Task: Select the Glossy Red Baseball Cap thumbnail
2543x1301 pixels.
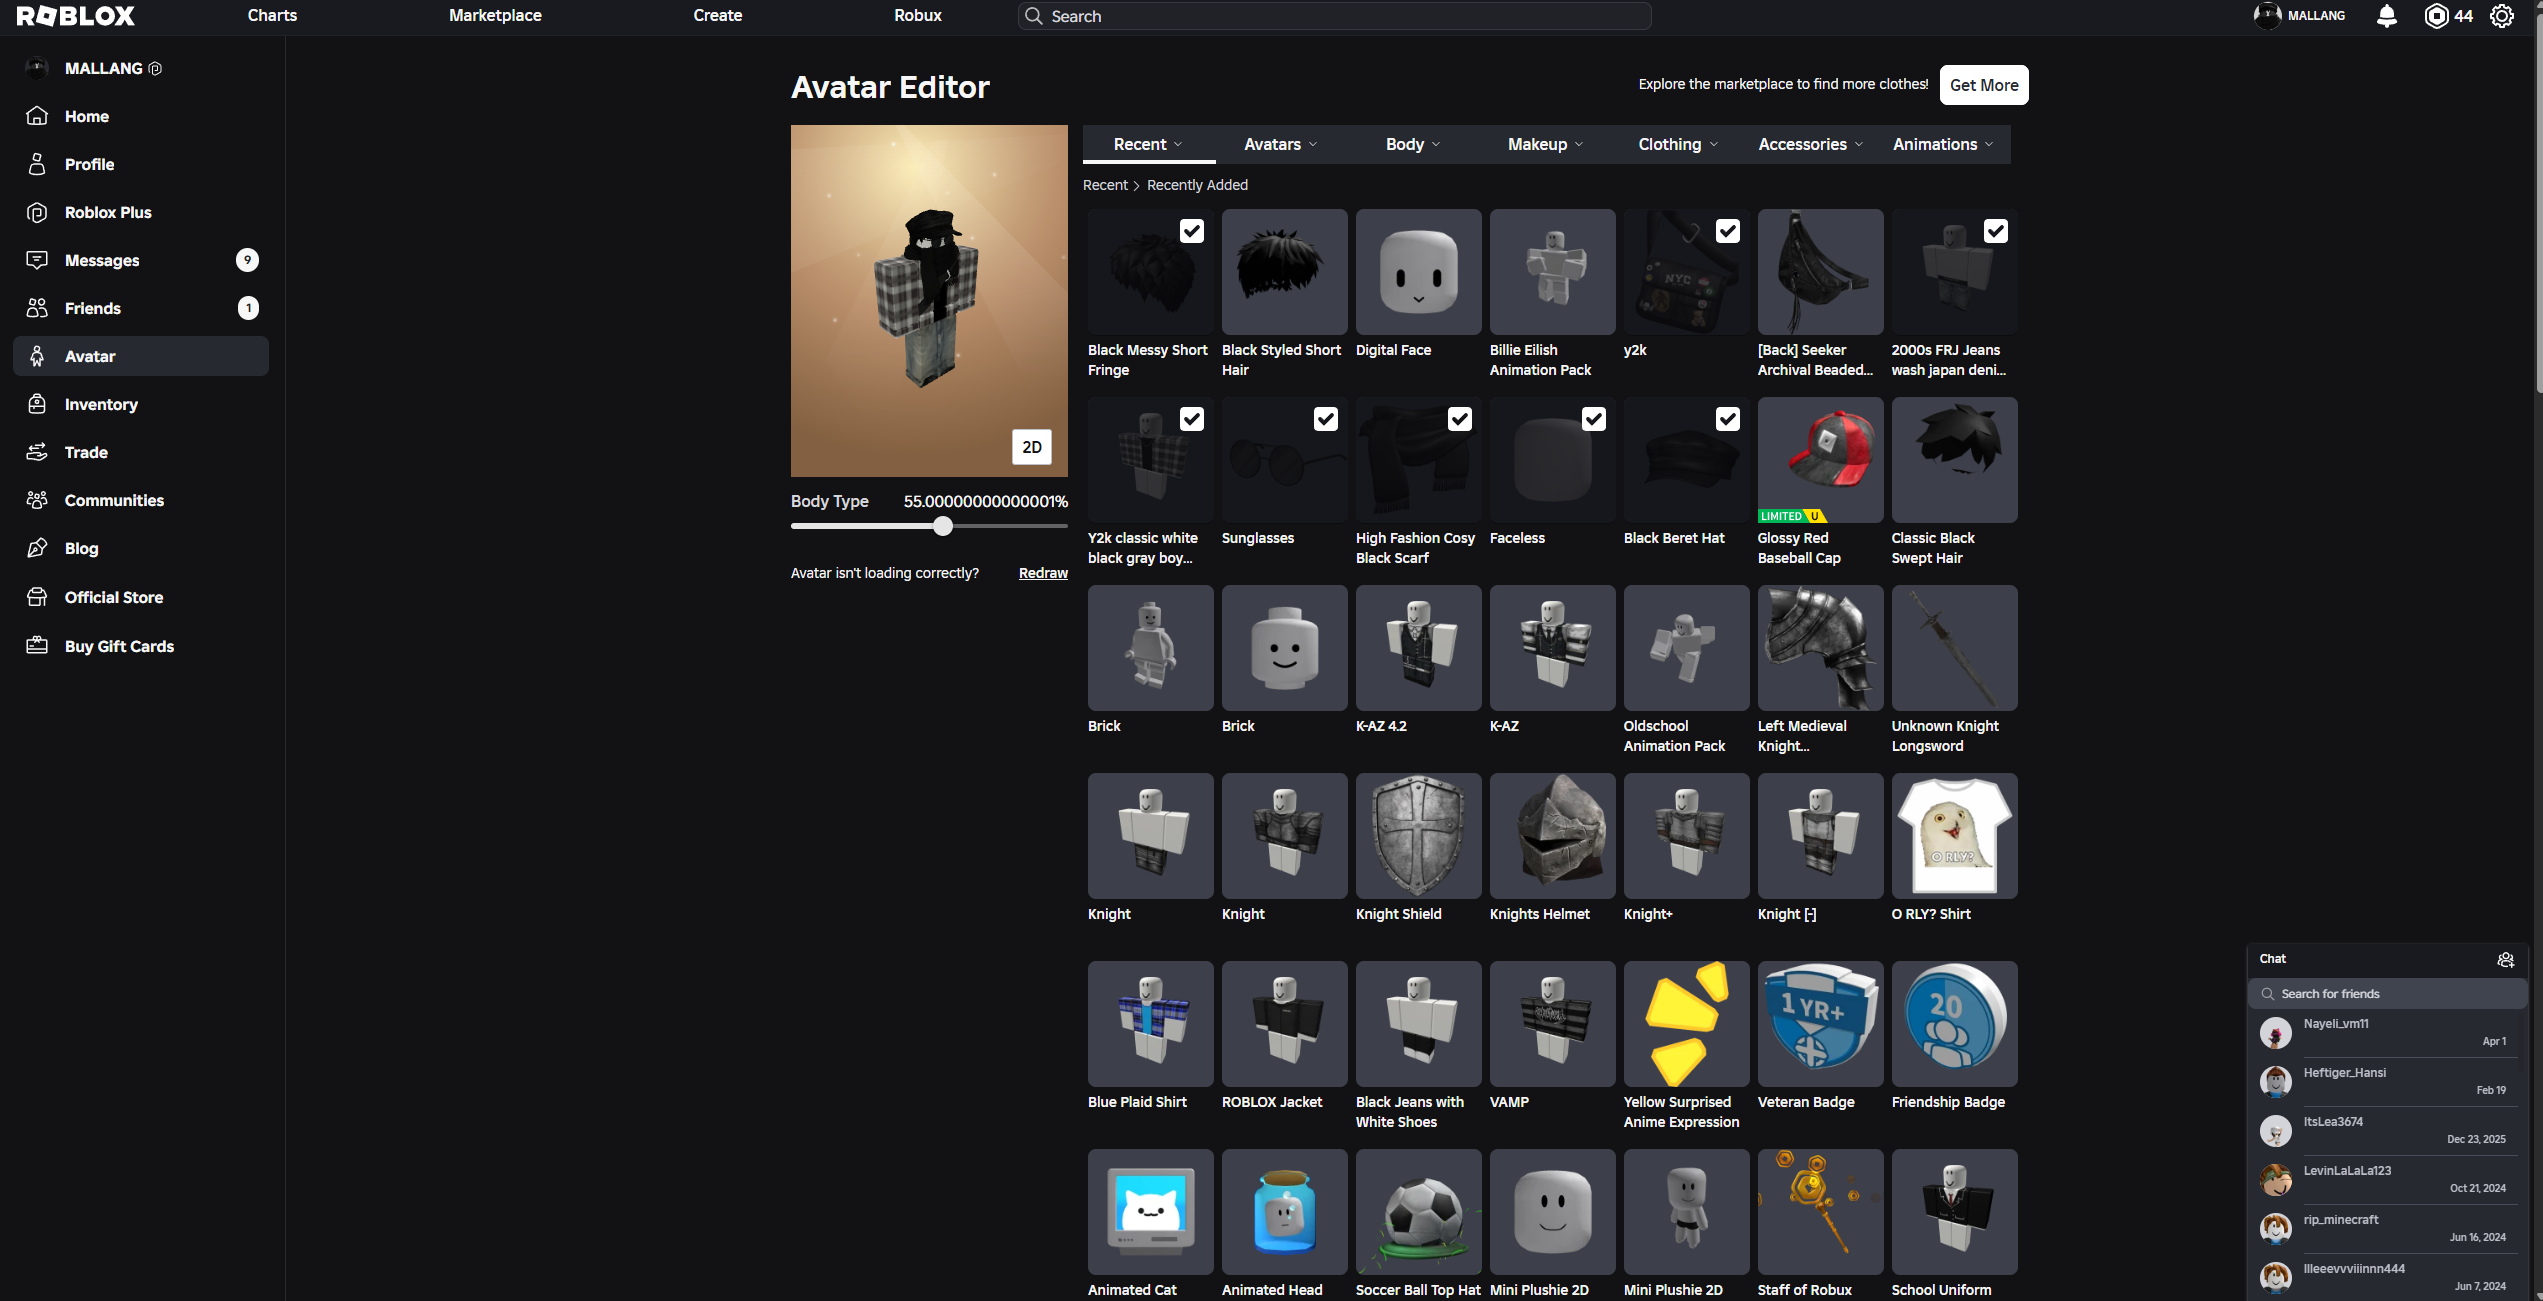Action: click(x=1821, y=460)
